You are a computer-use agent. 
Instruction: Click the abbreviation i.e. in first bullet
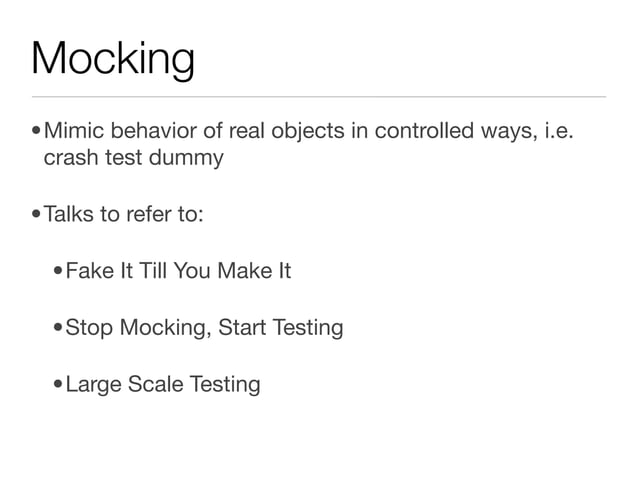pyautogui.click(x=559, y=131)
